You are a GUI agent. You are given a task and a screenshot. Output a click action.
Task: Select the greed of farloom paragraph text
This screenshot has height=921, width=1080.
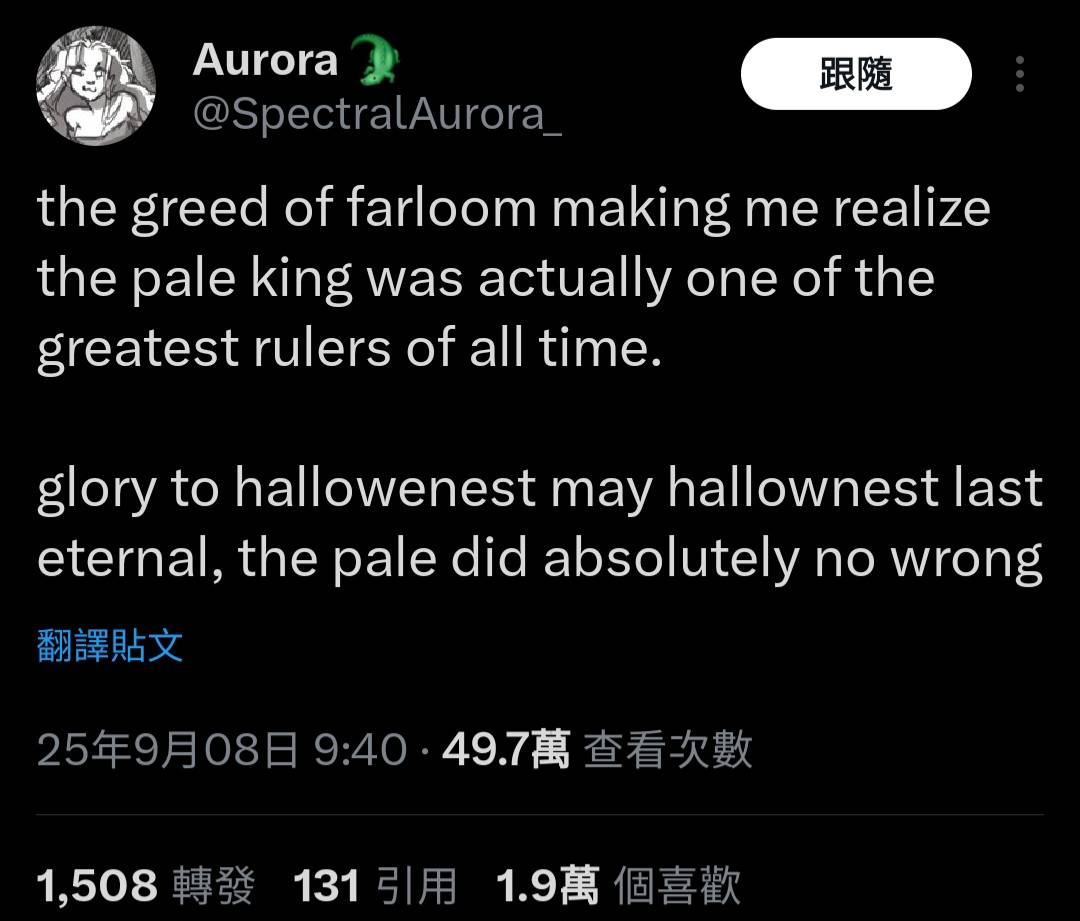(513, 278)
